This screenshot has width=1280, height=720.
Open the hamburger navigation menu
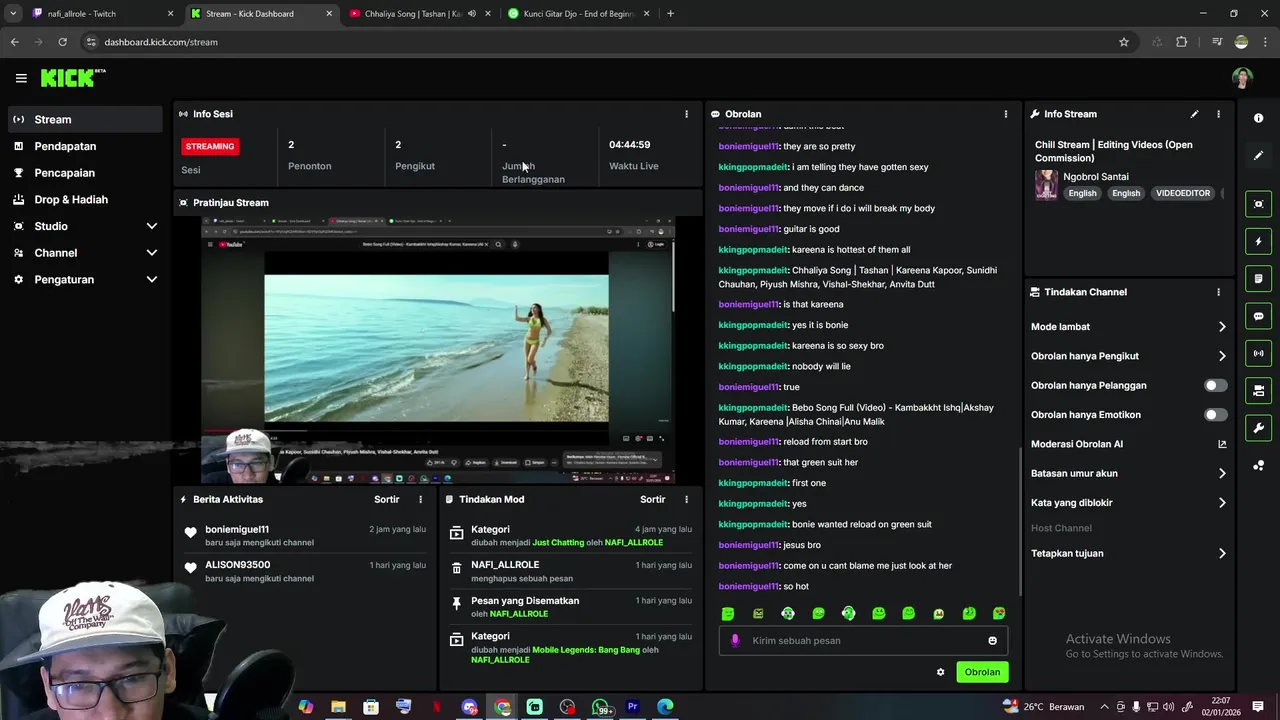tap(21, 78)
